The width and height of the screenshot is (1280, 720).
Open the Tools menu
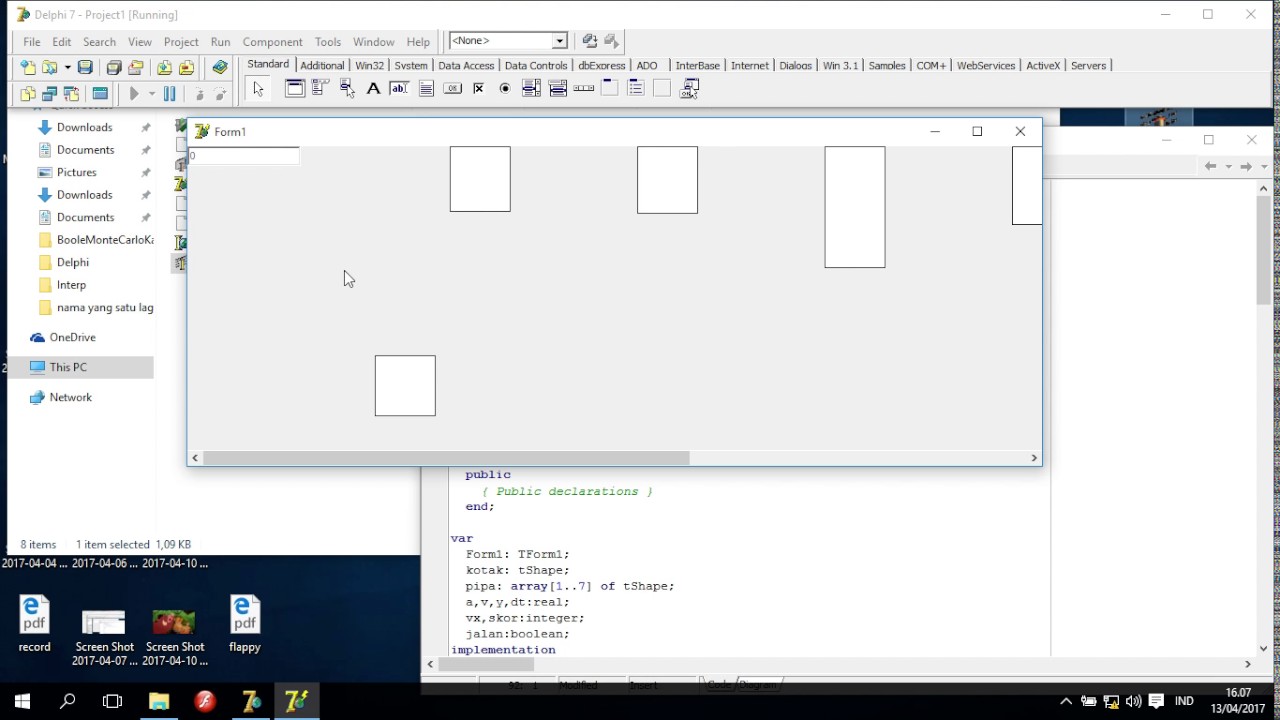[x=328, y=42]
